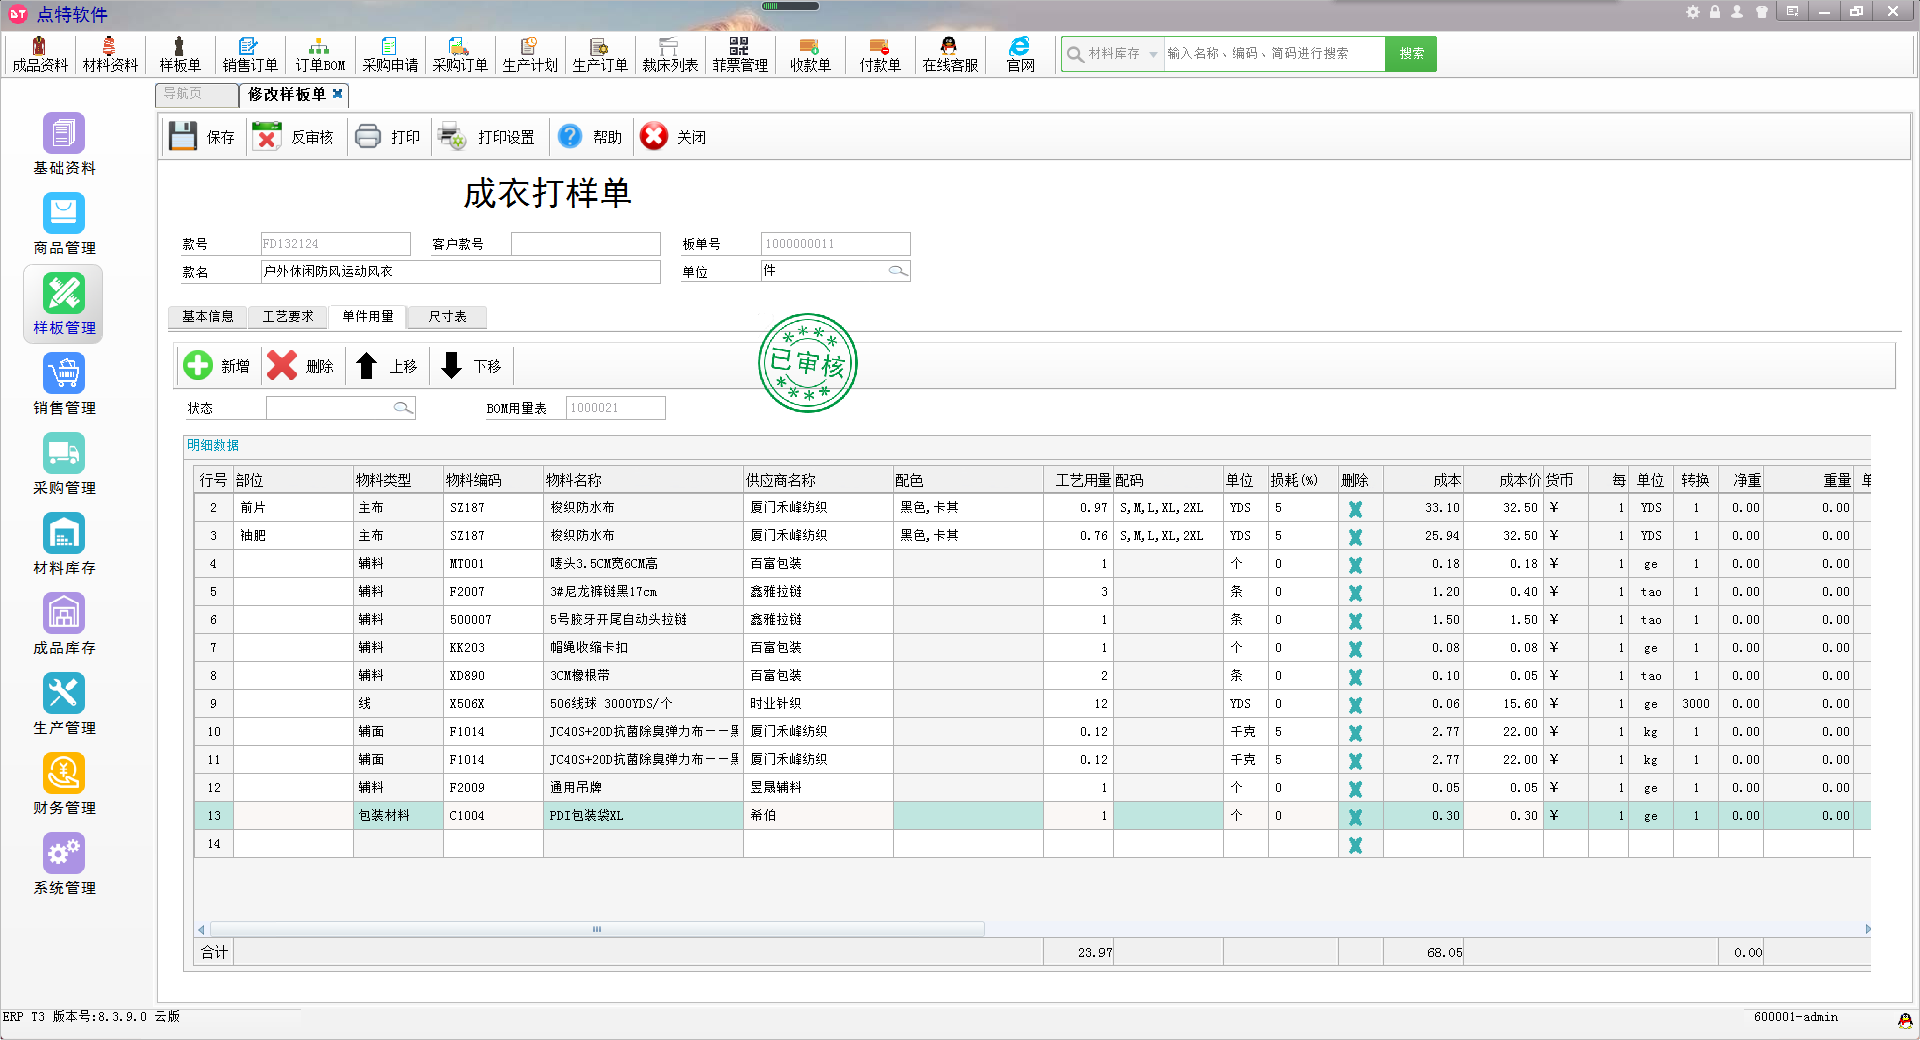Select 销售管理 in the sidebar

pos(64,384)
